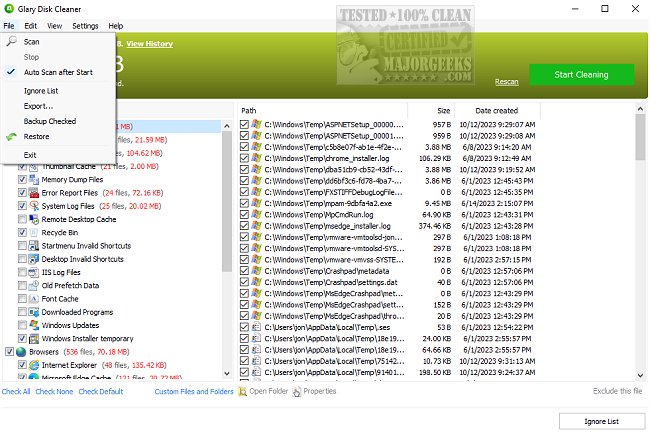Click the Windows Installer temporary icon
Image resolution: width=650 pixels, height=434 pixels.
[34, 339]
